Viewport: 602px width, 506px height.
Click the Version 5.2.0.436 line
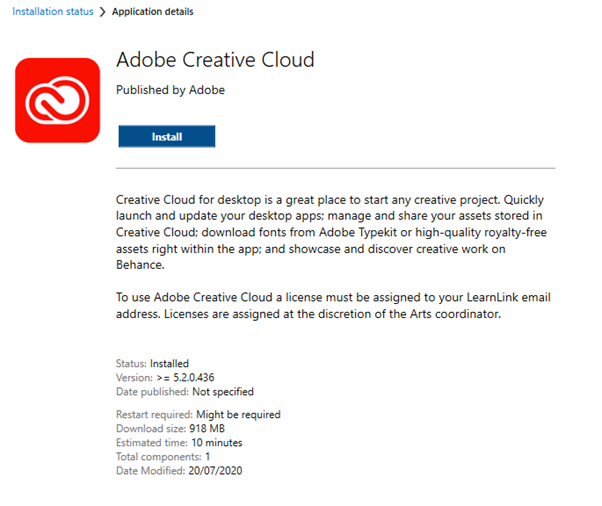(165, 377)
